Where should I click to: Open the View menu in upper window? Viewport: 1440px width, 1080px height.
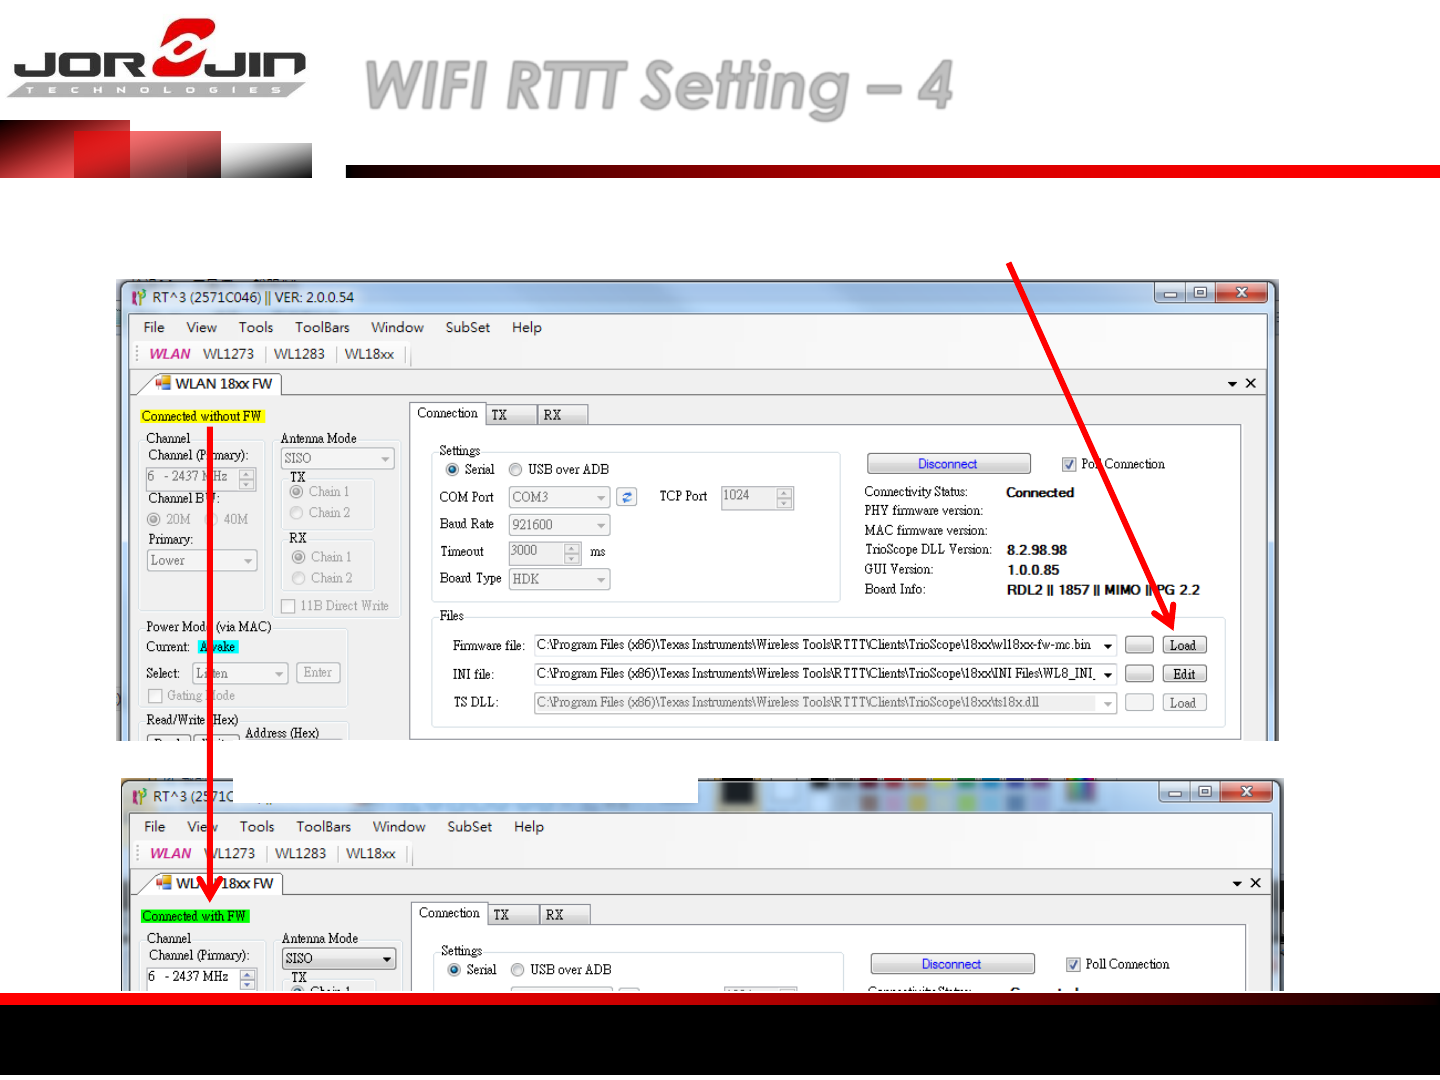click(201, 327)
